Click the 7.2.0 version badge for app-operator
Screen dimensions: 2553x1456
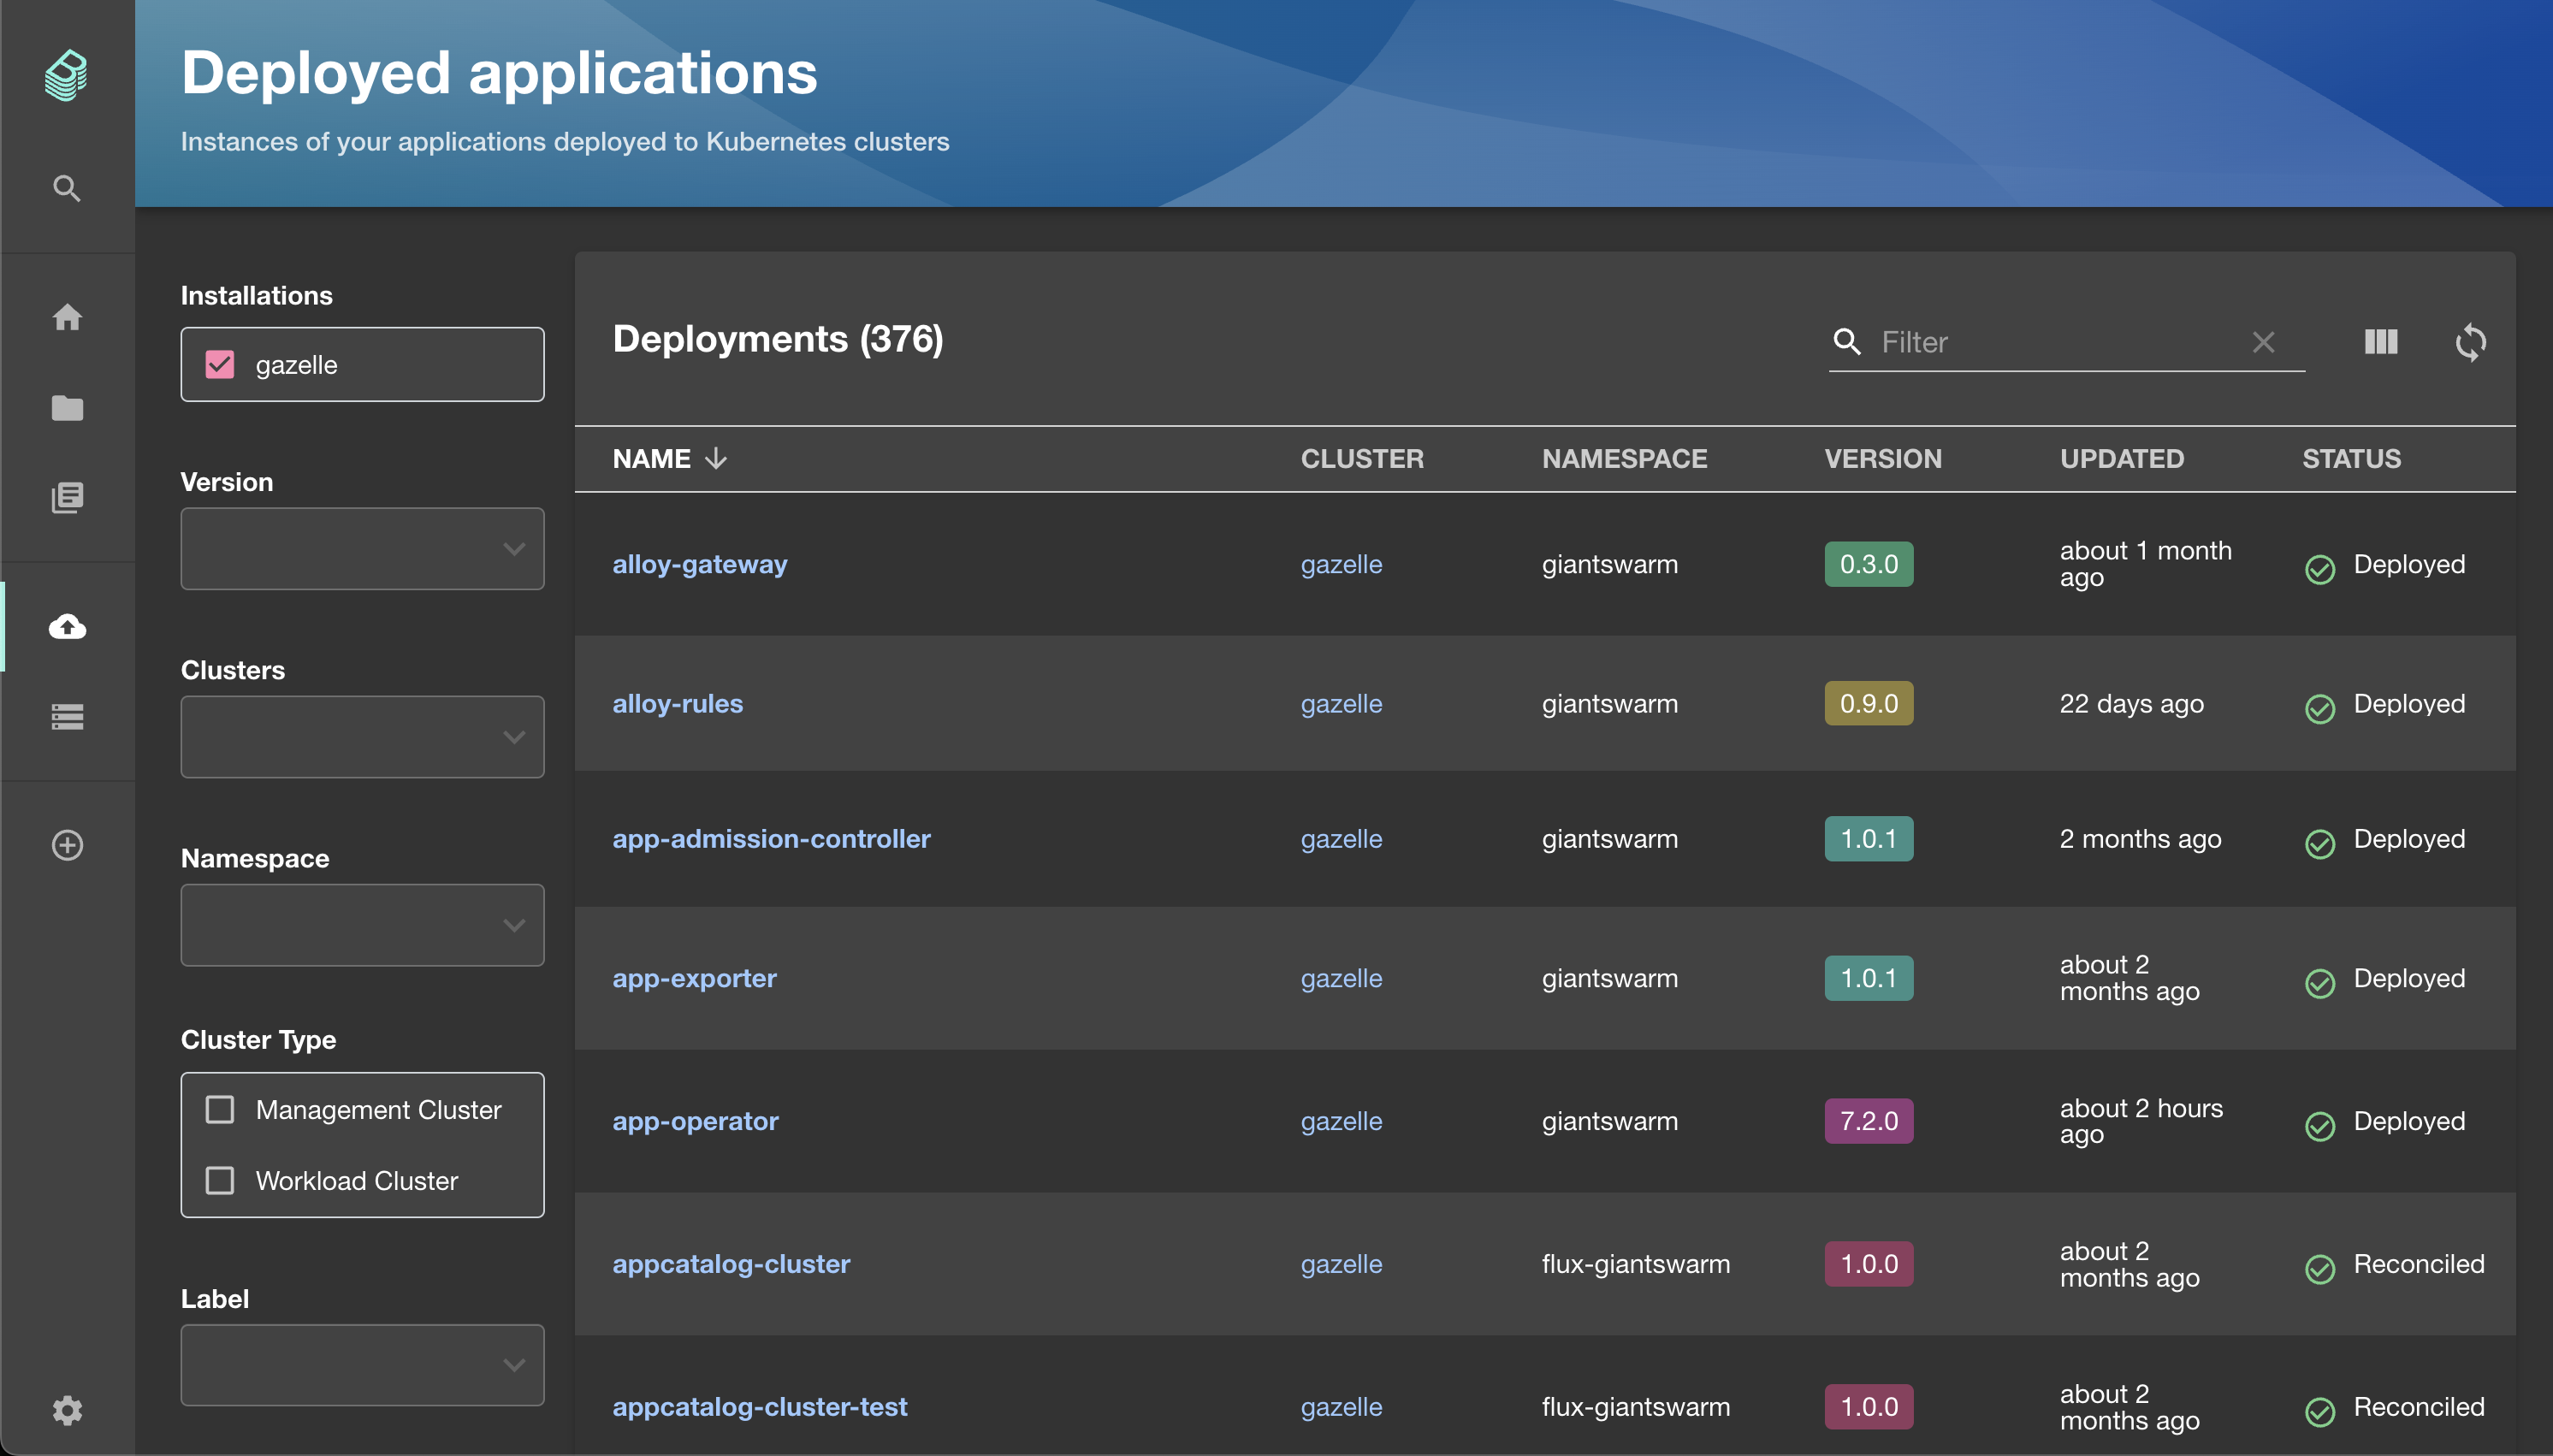point(1867,1121)
